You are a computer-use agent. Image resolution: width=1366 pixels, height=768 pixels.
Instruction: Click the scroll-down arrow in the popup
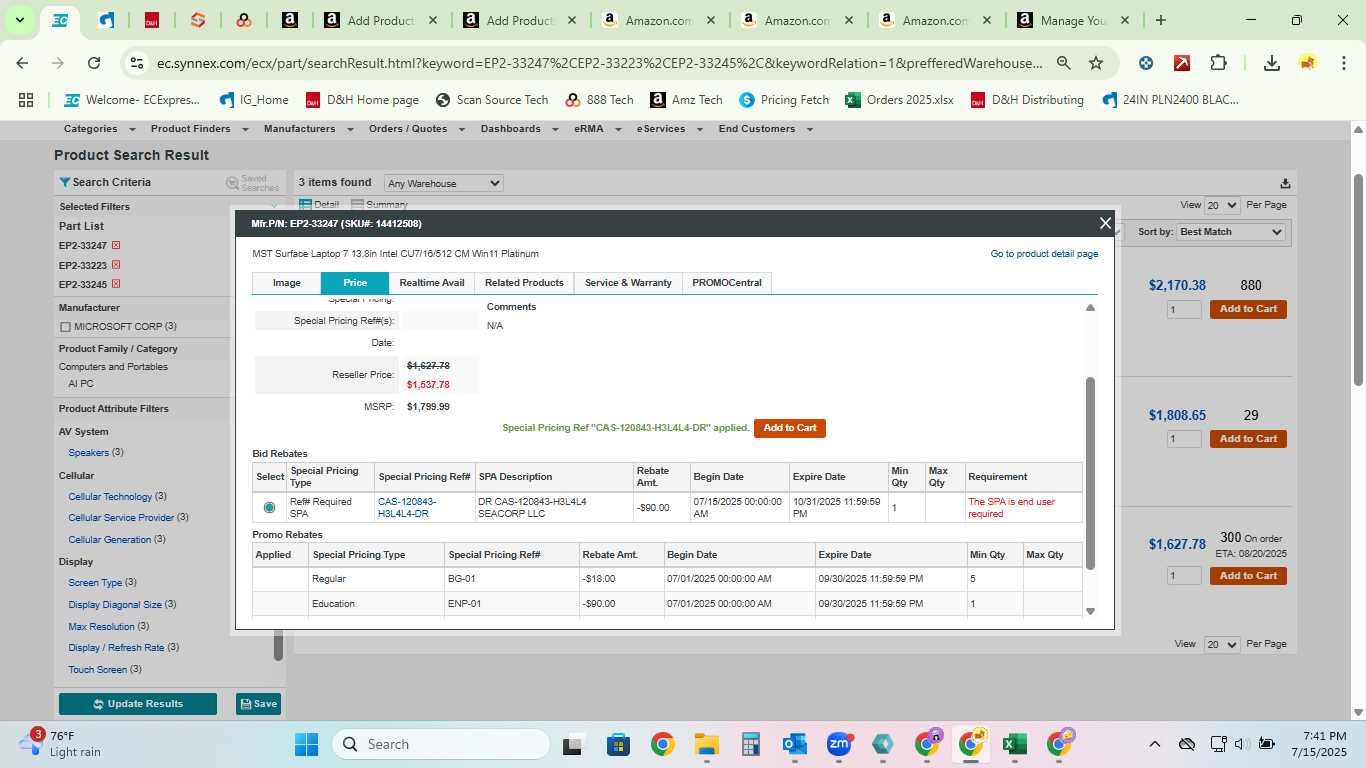tap(1090, 611)
